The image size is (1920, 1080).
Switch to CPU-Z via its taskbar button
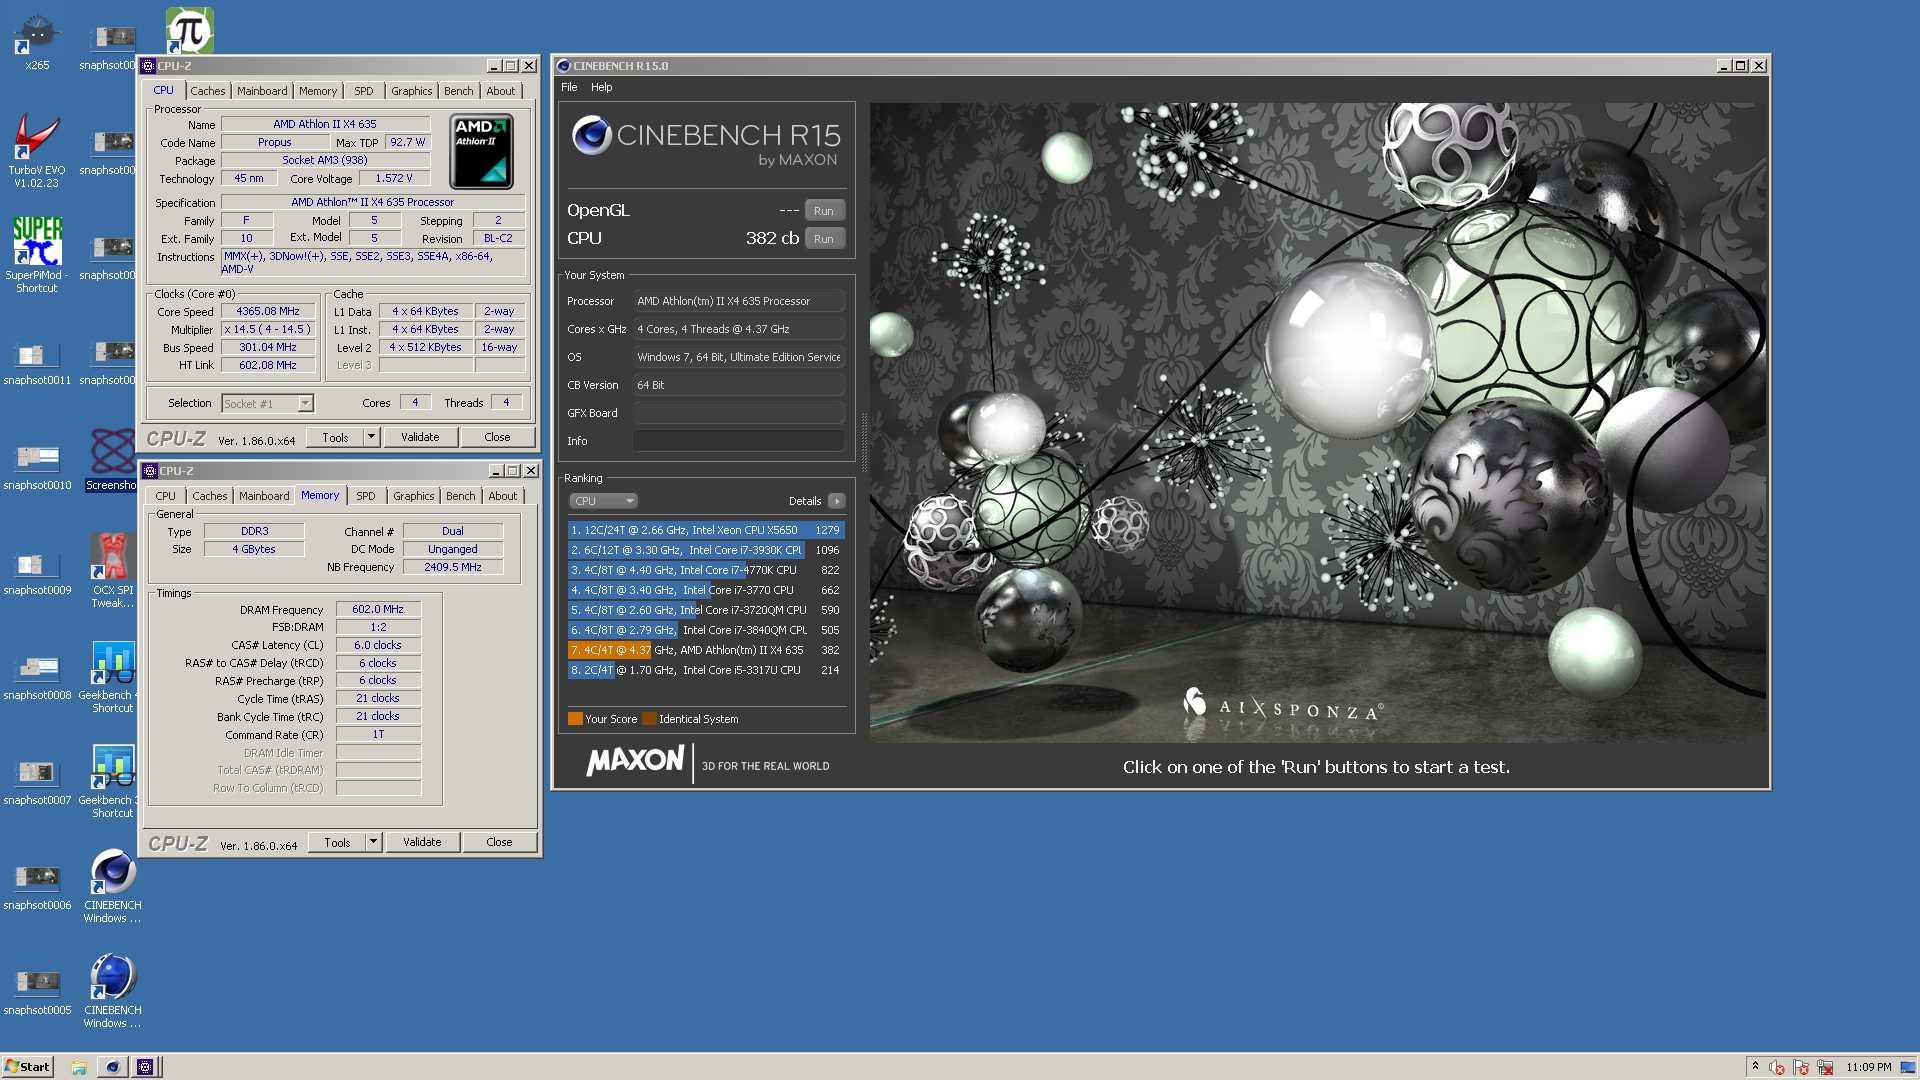145,1067
